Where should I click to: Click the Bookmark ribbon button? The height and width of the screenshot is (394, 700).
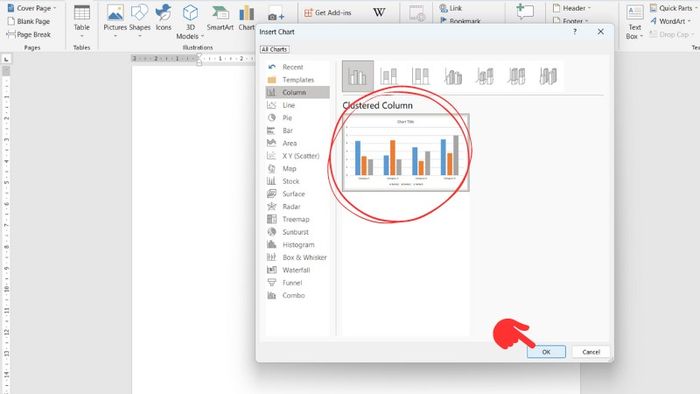tap(460, 21)
